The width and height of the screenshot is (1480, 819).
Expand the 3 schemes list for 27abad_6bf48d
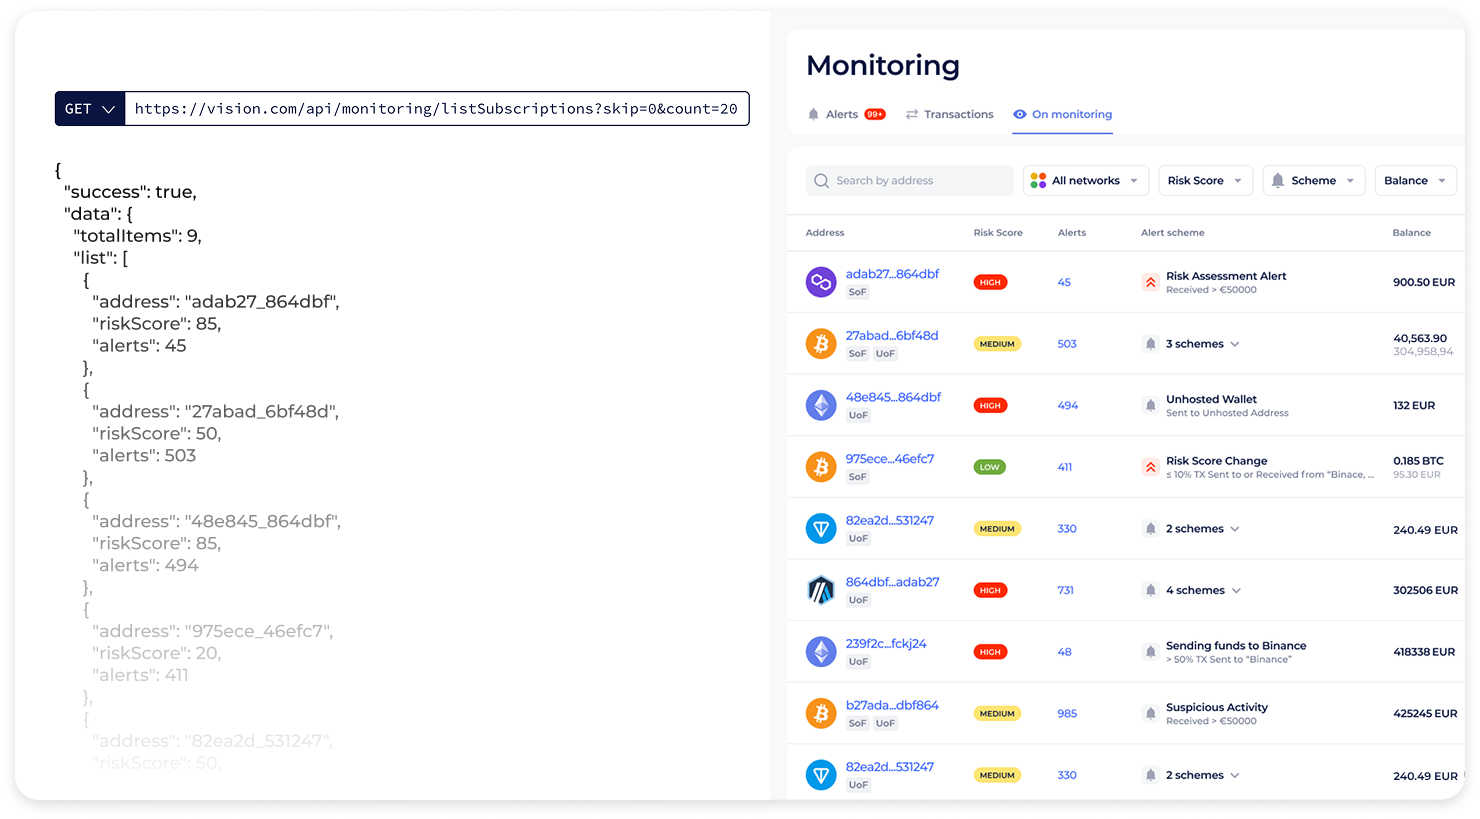(1237, 343)
